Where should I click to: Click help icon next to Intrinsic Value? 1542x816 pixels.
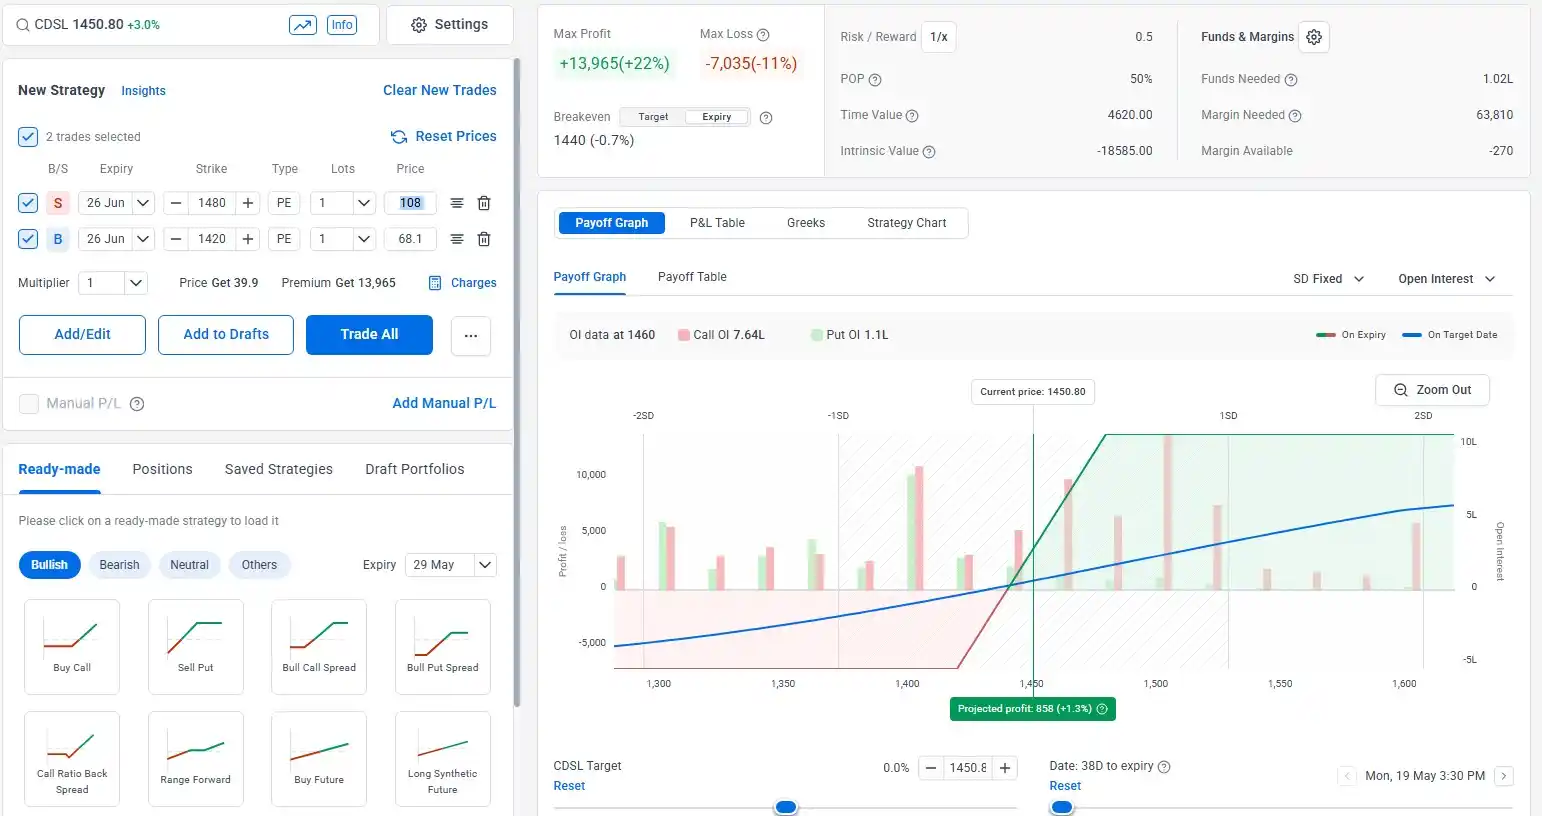(929, 152)
